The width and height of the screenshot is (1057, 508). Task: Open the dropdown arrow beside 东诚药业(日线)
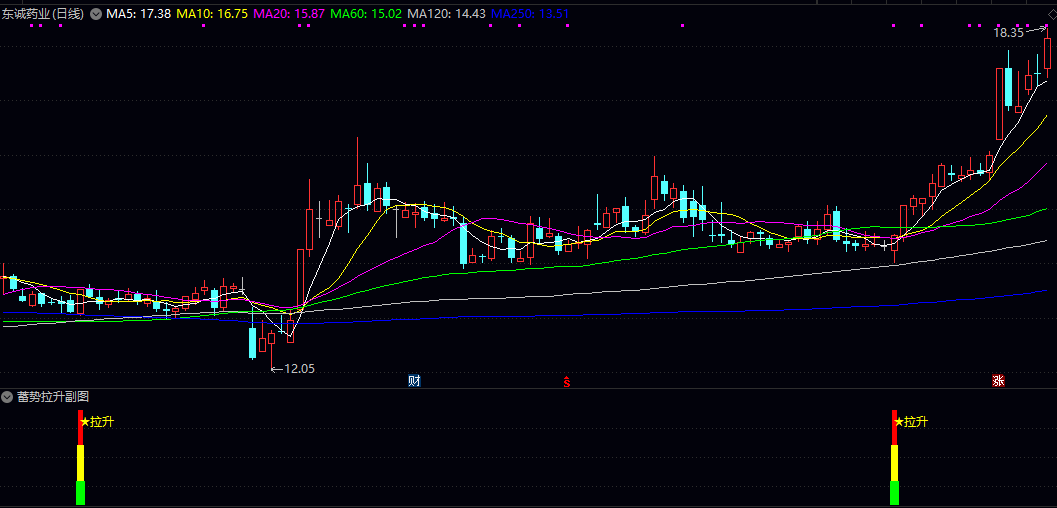[x=95, y=14]
